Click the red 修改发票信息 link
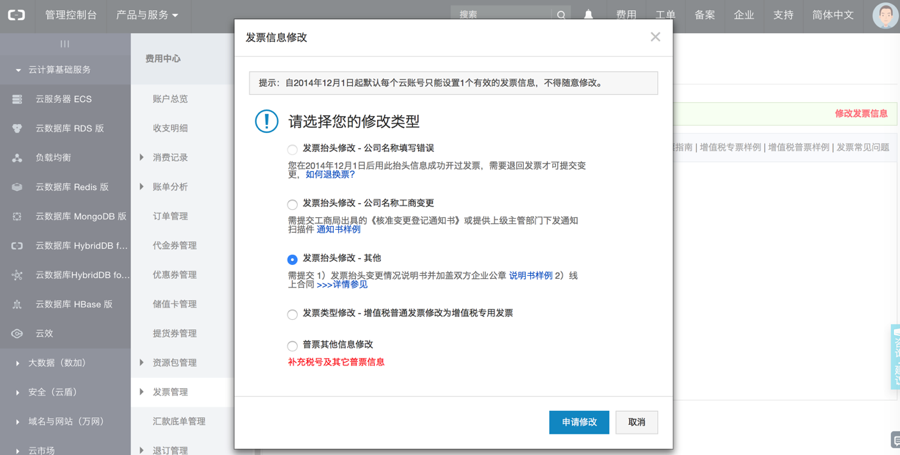 point(861,114)
